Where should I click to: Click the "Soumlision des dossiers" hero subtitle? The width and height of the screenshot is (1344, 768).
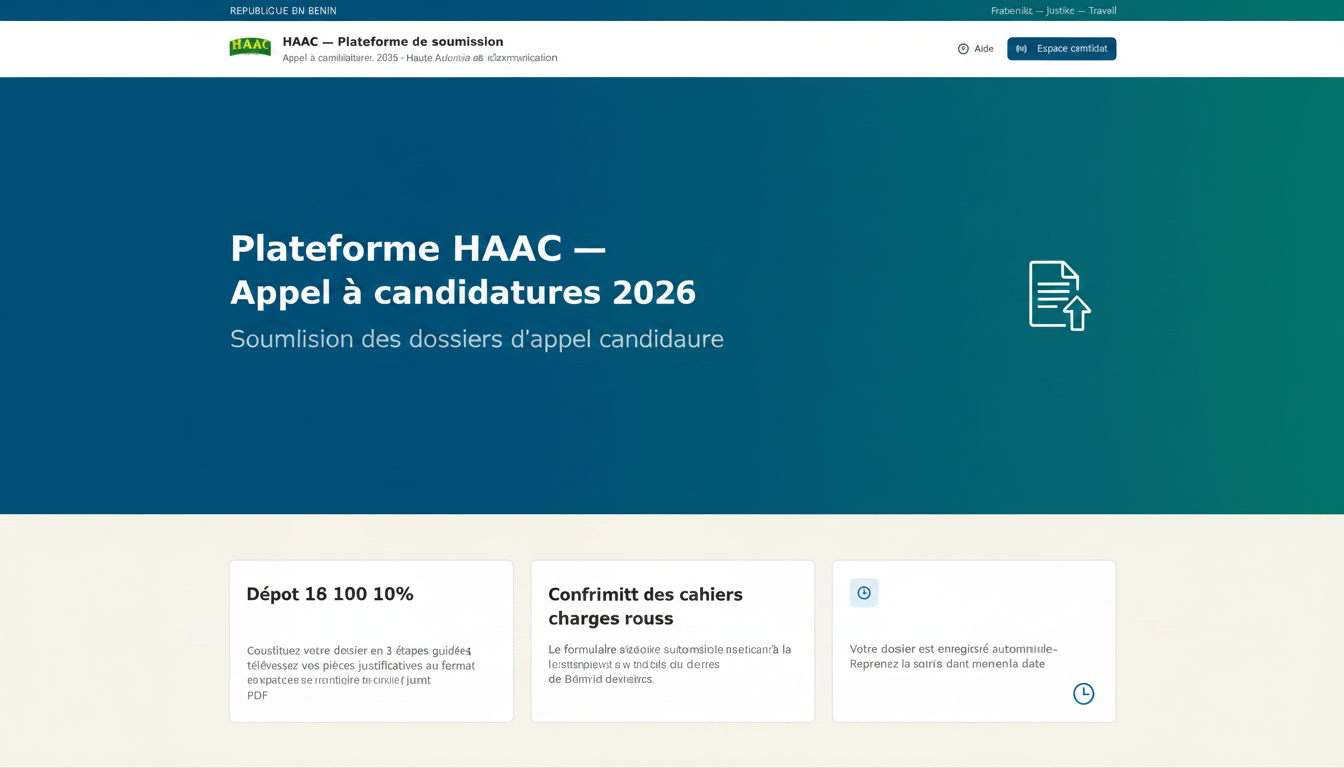(x=477, y=339)
